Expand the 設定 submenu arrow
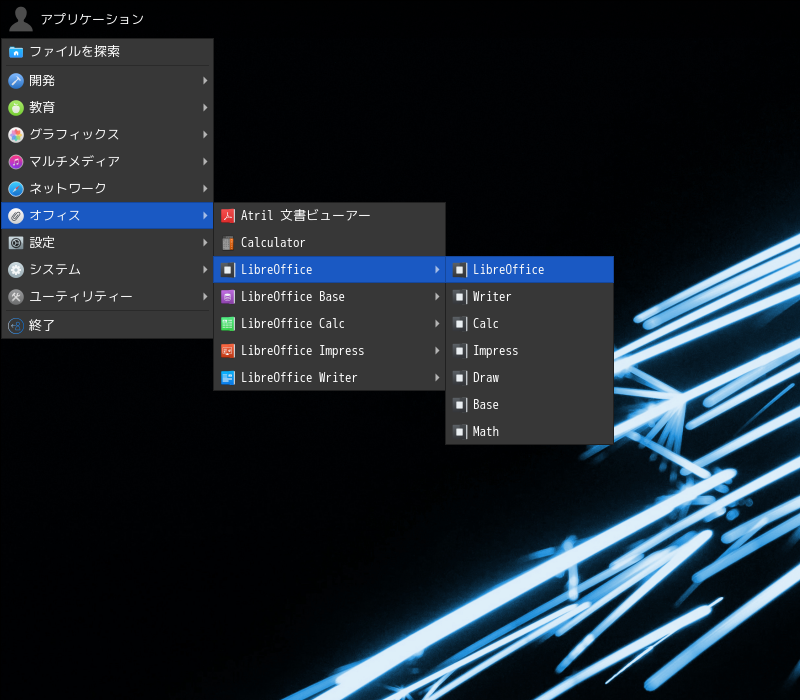The width and height of the screenshot is (800, 700). 205,243
